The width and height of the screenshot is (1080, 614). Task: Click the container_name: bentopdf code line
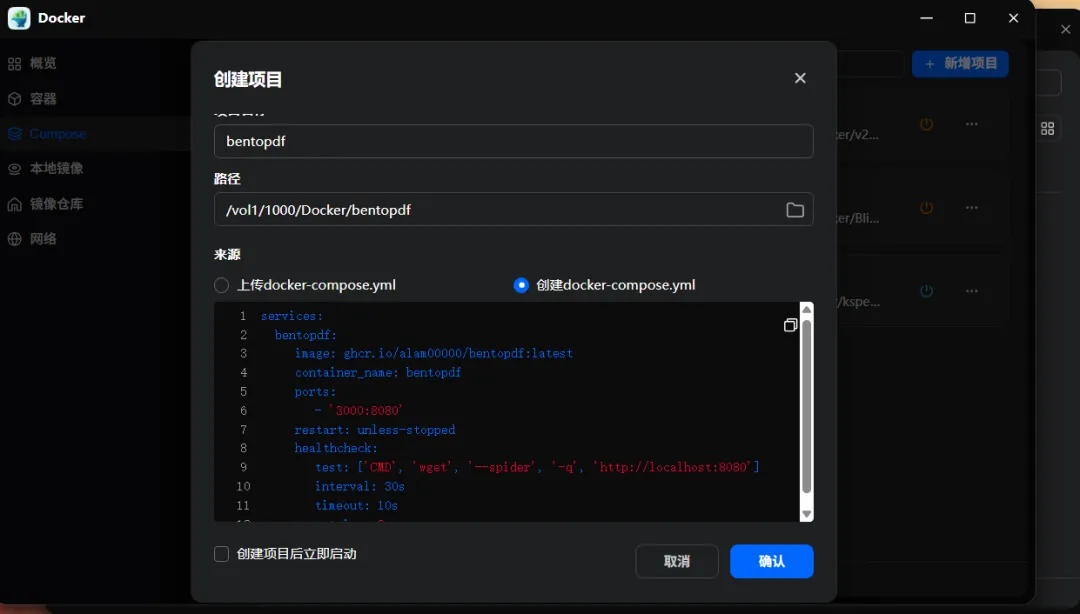[x=378, y=373]
